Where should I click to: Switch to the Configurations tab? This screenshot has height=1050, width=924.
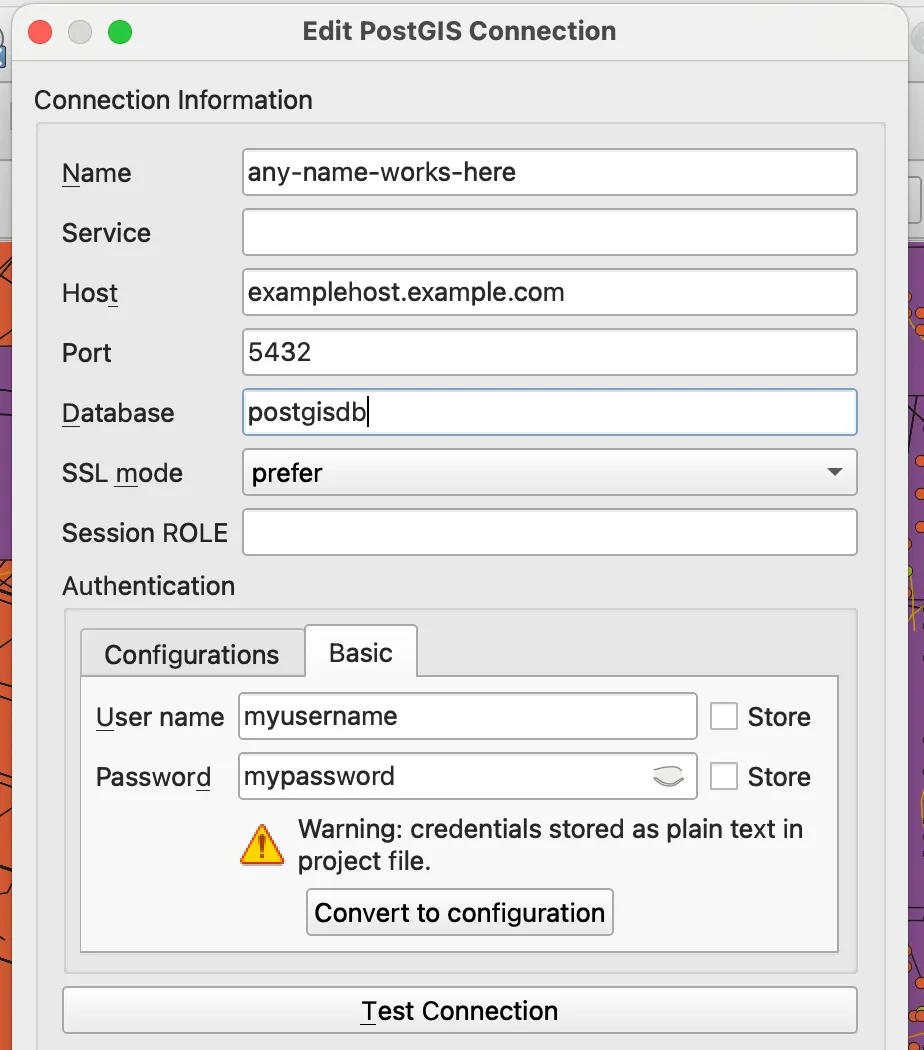[192, 654]
